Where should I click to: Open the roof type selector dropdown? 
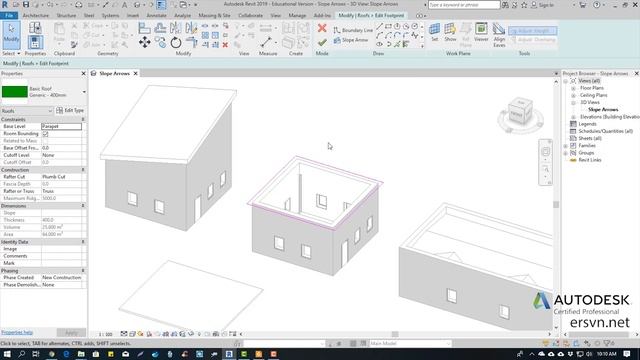click(x=84, y=92)
